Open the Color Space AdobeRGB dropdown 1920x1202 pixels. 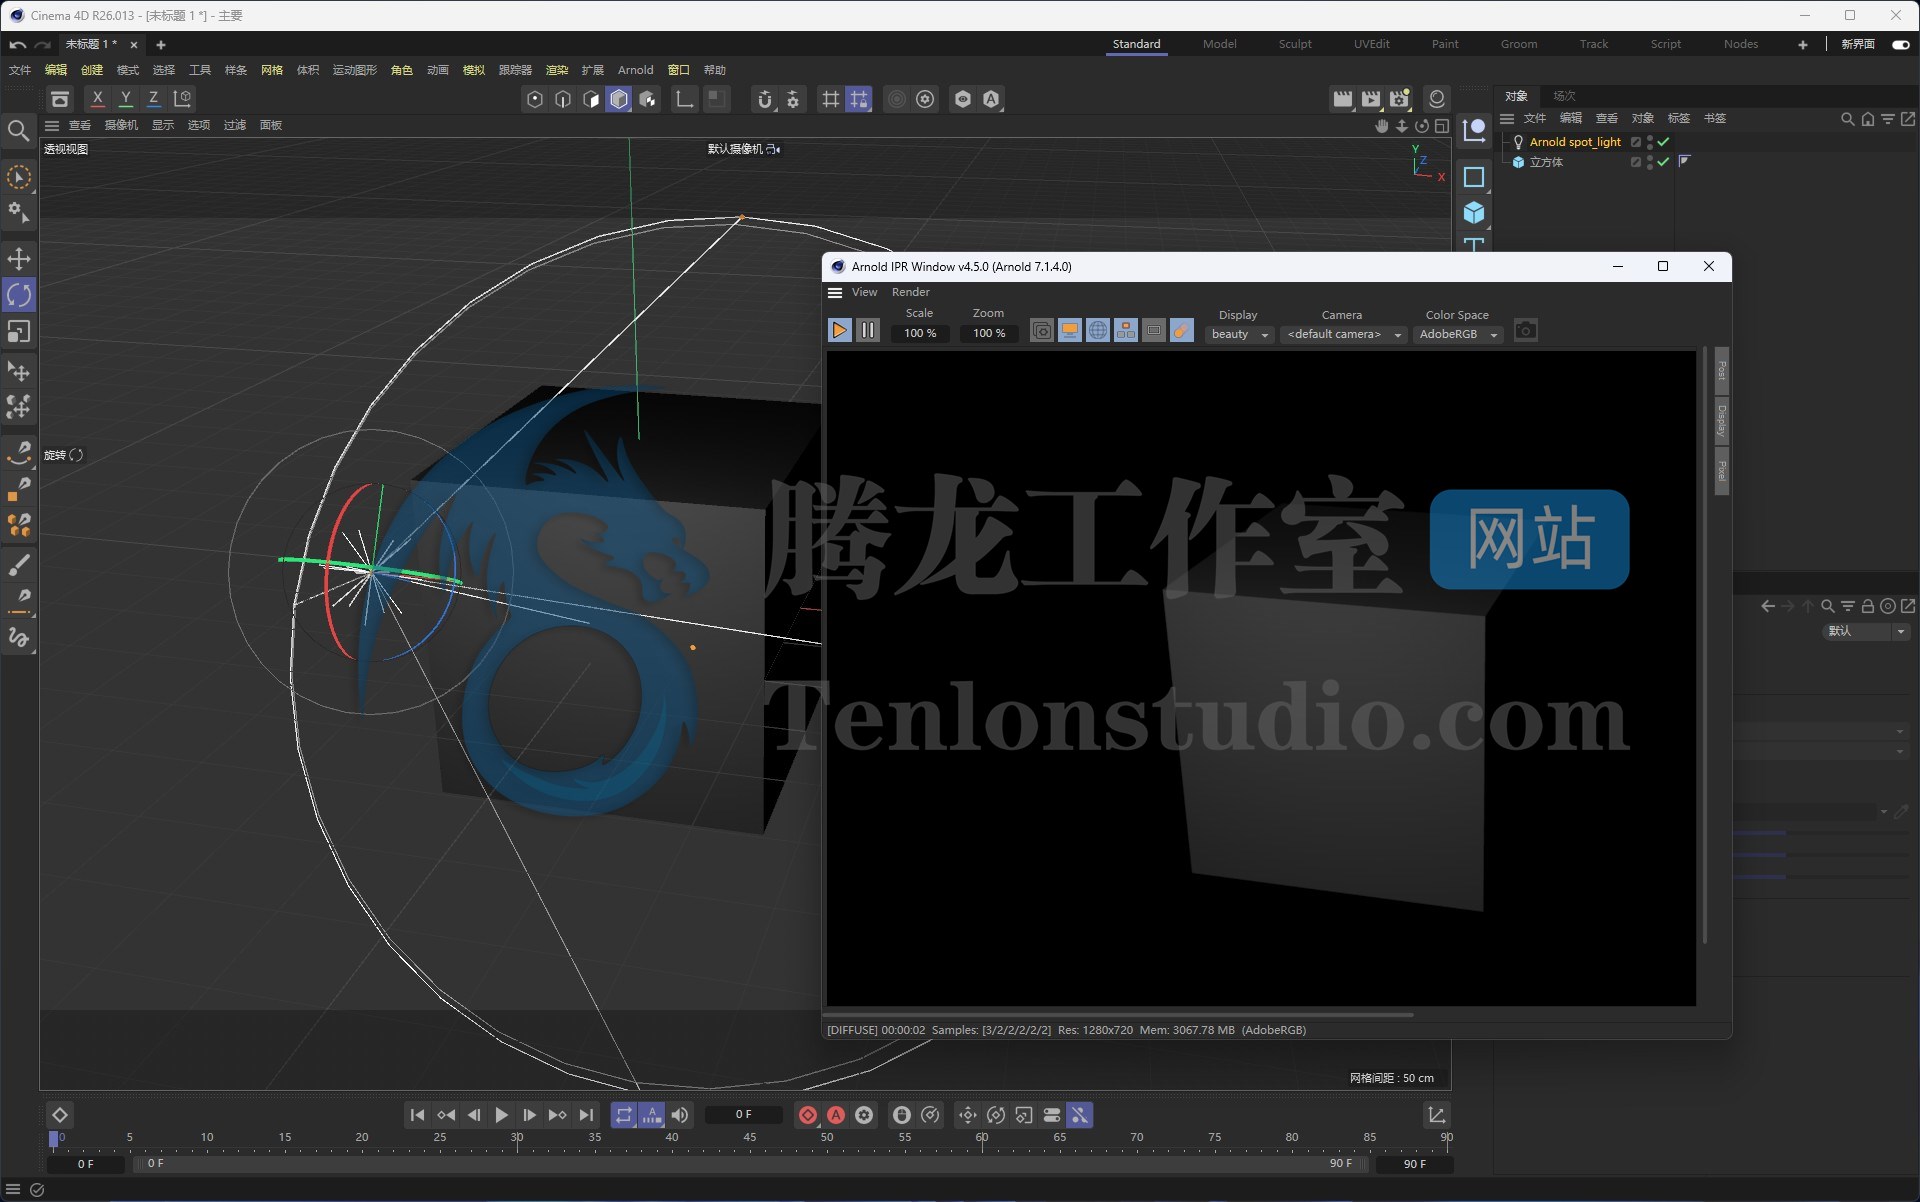pyautogui.click(x=1459, y=334)
